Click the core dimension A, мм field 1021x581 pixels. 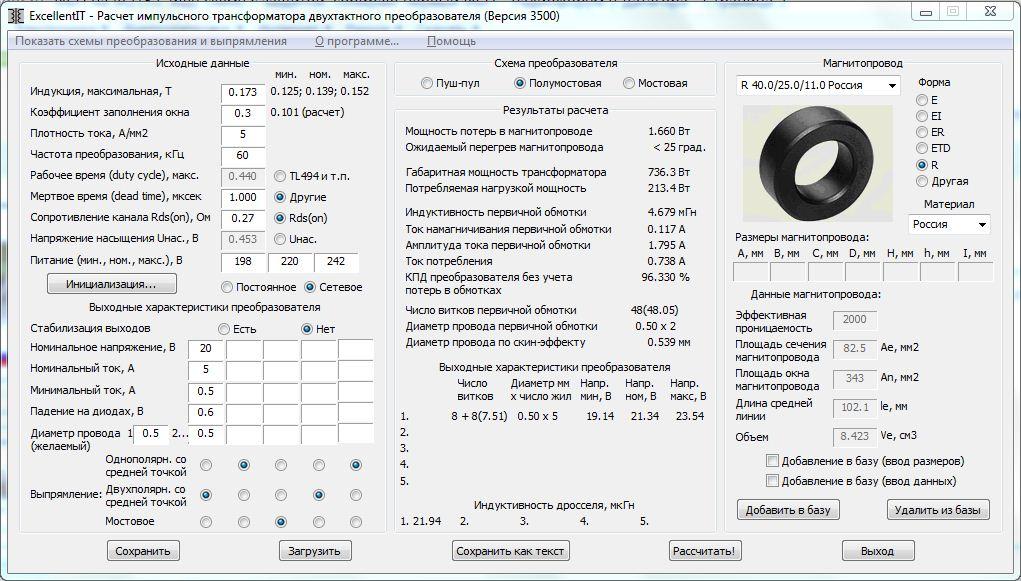pos(751,272)
